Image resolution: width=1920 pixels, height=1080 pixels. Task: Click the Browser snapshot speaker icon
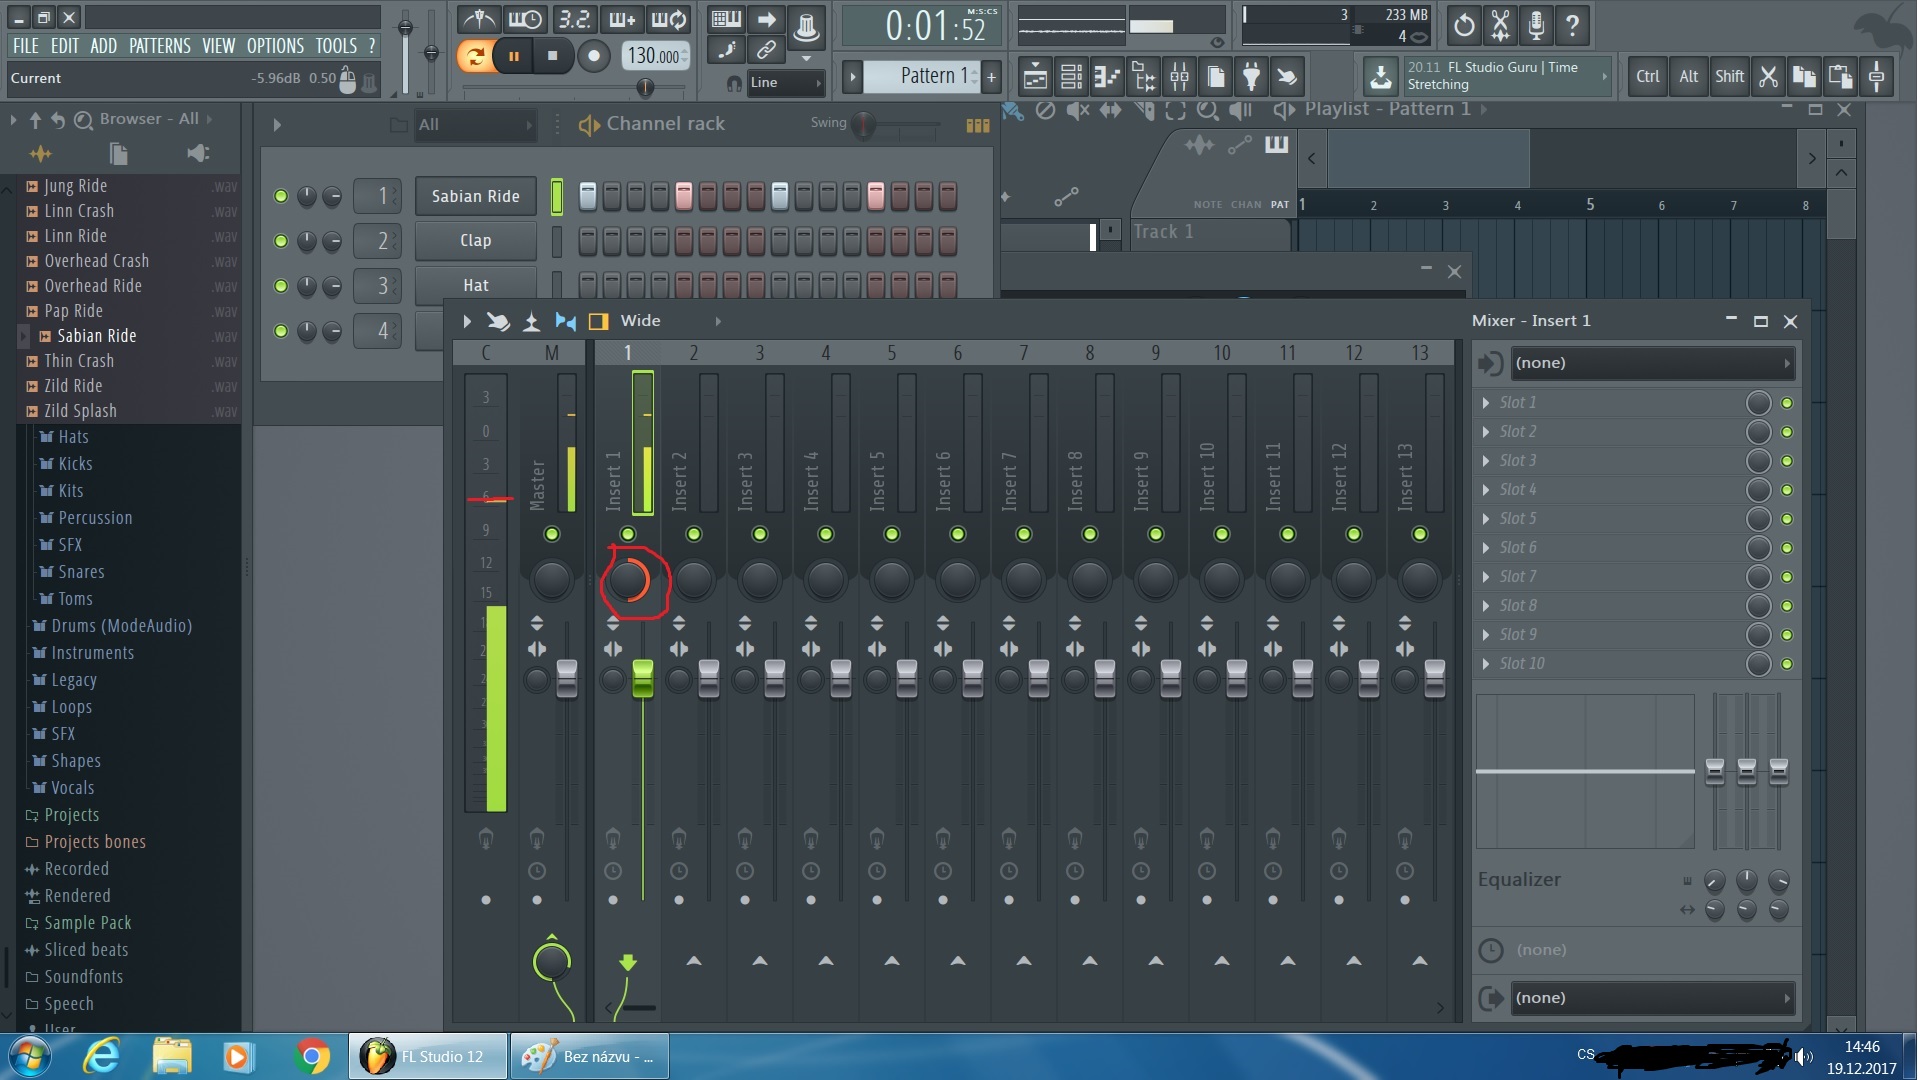[x=198, y=153]
